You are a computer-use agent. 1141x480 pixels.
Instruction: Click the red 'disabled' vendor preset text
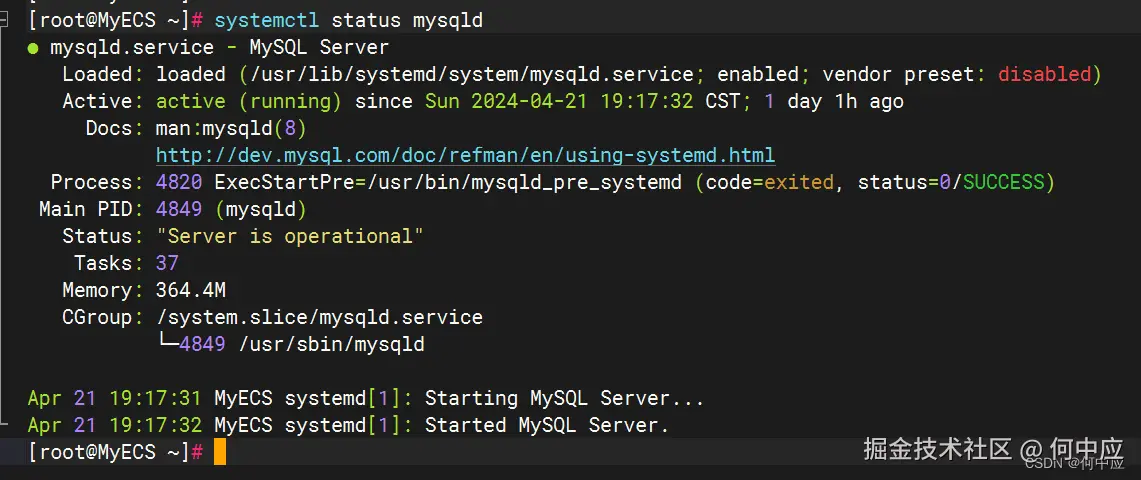tap(1044, 74)
